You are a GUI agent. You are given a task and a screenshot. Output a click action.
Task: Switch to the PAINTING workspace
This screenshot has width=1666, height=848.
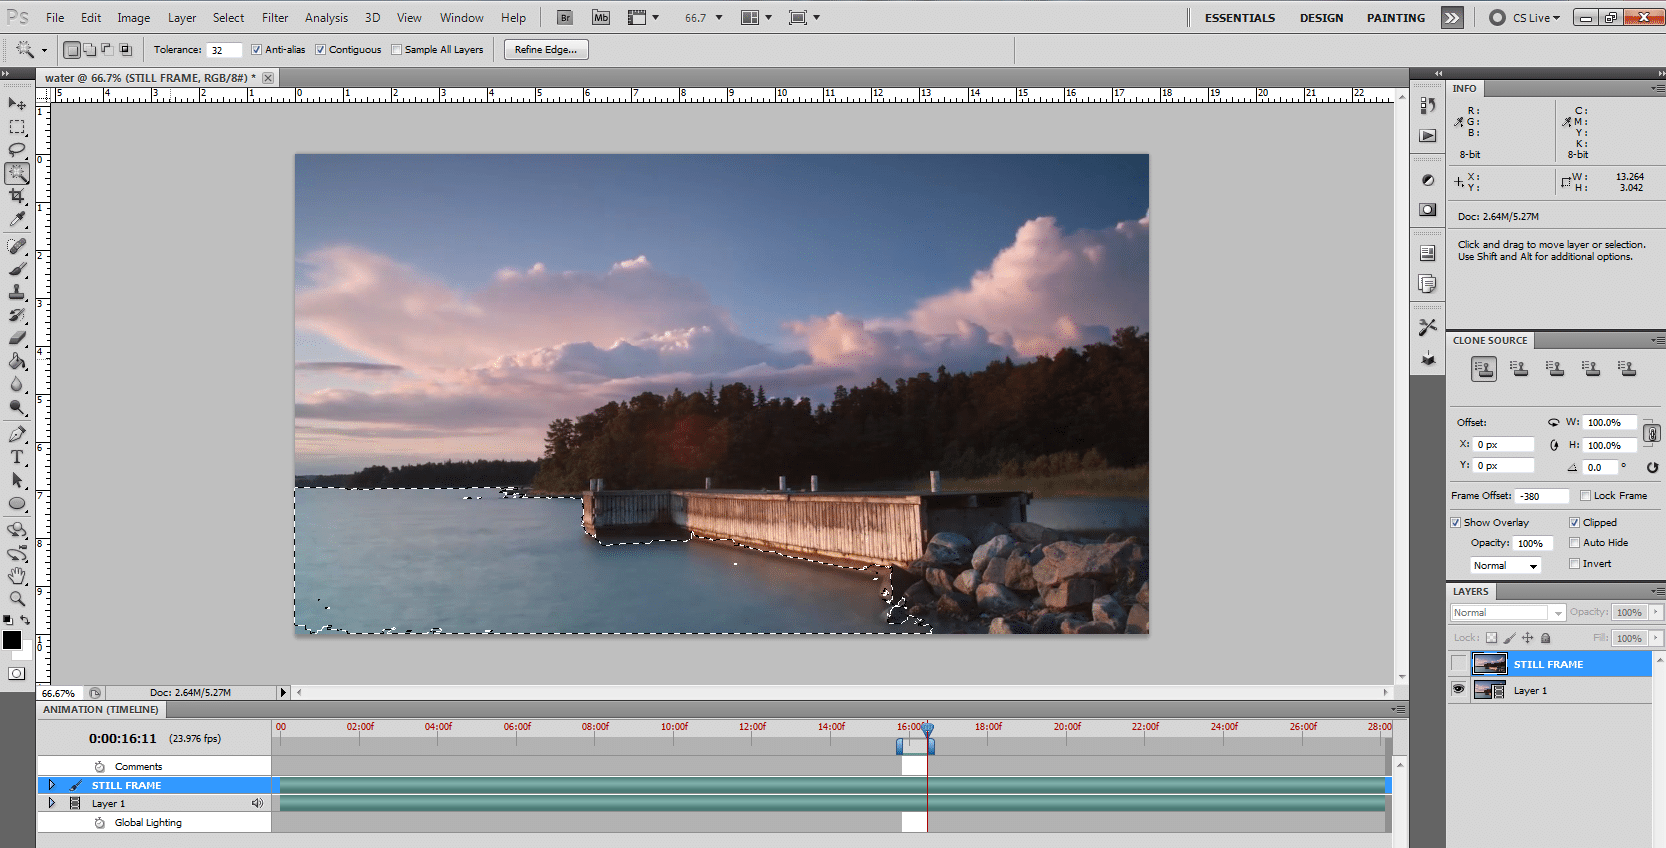1395,18
